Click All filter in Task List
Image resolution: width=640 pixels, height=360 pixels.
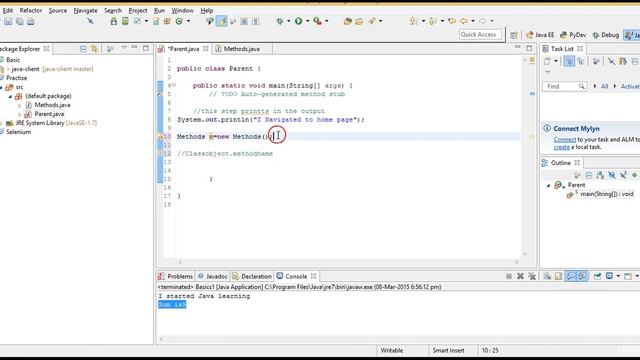[604, 86]
